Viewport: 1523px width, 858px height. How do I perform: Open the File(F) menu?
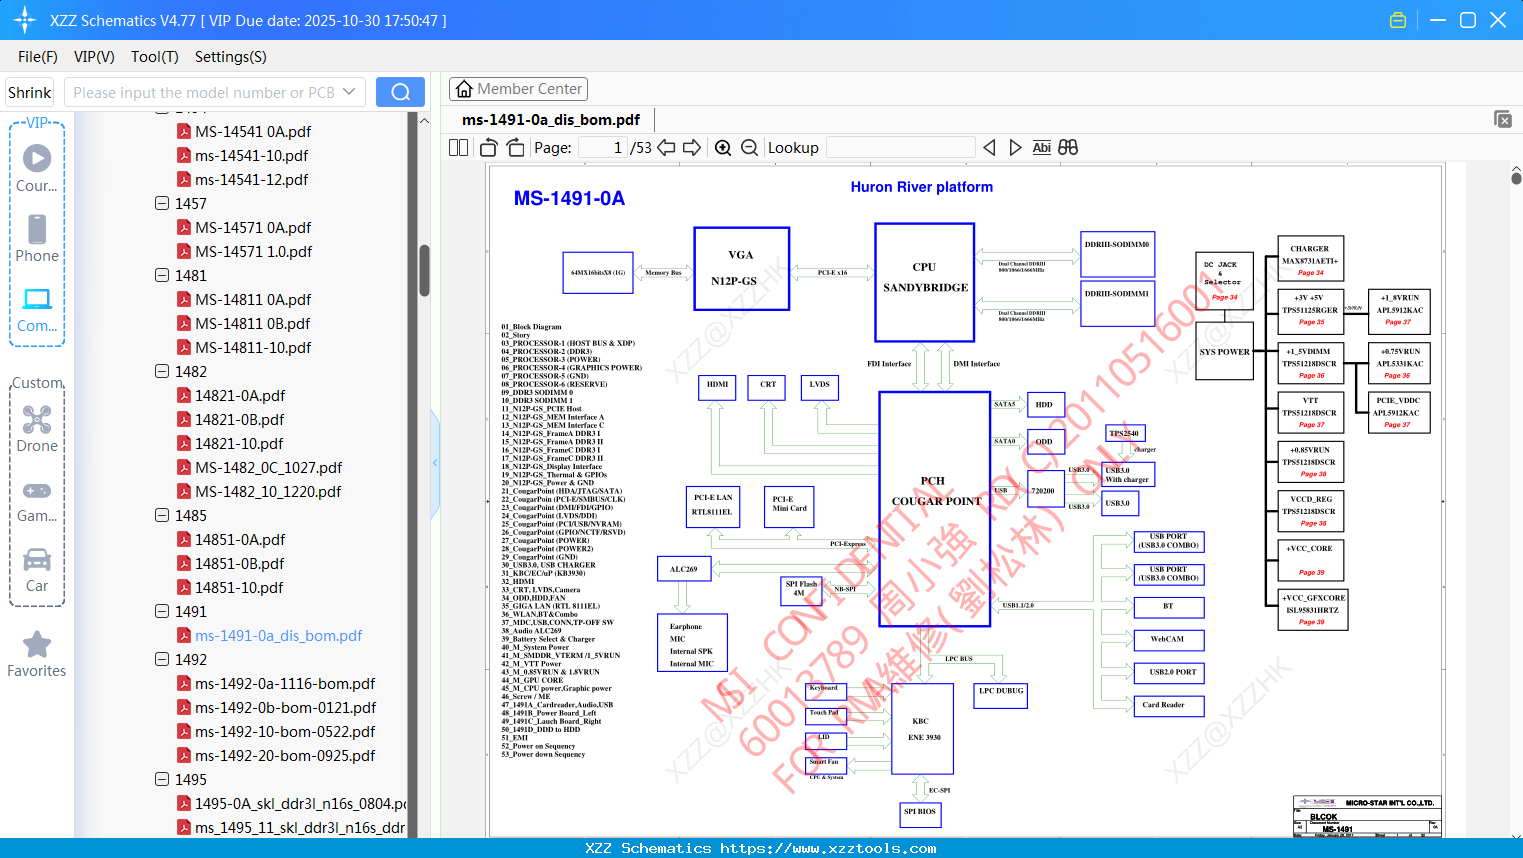(x=38, y=57)
